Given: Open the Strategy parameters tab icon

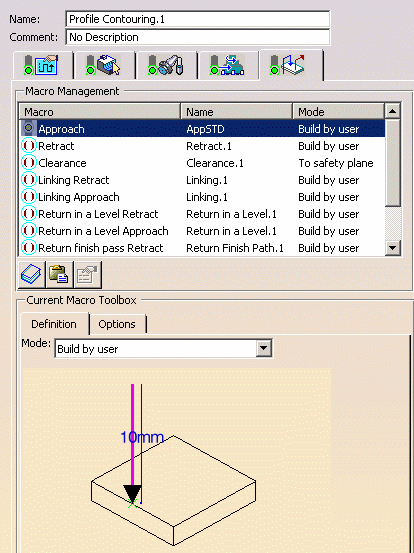Looking at the screenshot, I should (42, 65).
